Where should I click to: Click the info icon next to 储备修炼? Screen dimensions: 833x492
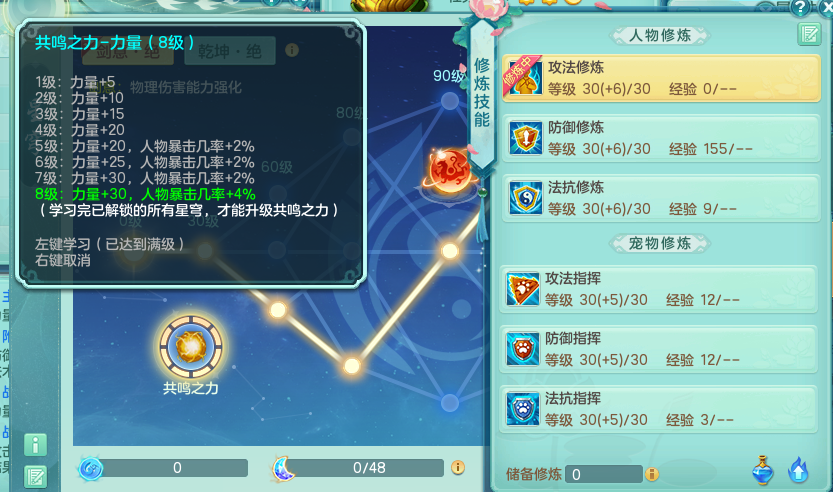[x=652, y=474]
